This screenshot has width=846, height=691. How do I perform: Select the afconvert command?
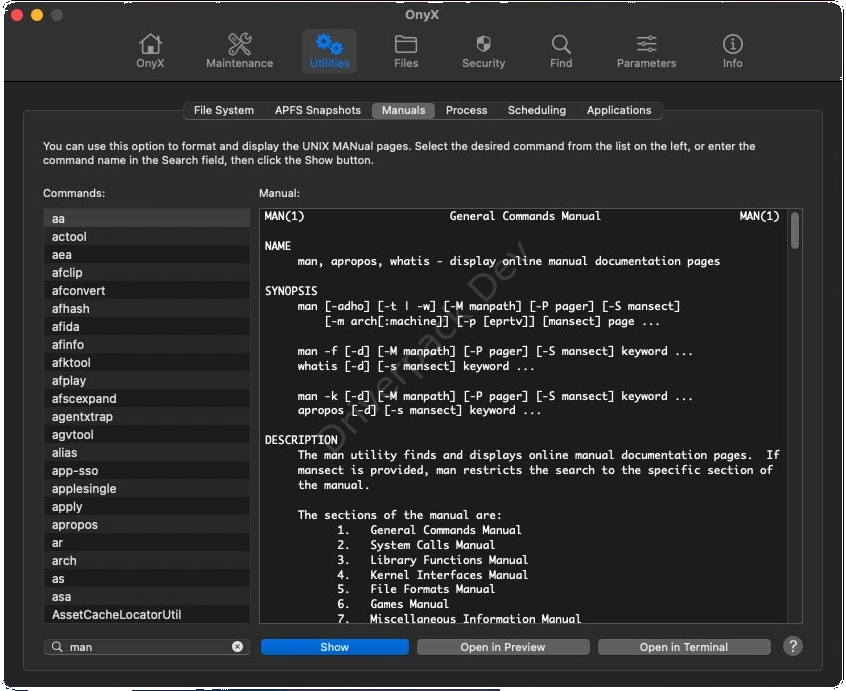coord(147,290)
